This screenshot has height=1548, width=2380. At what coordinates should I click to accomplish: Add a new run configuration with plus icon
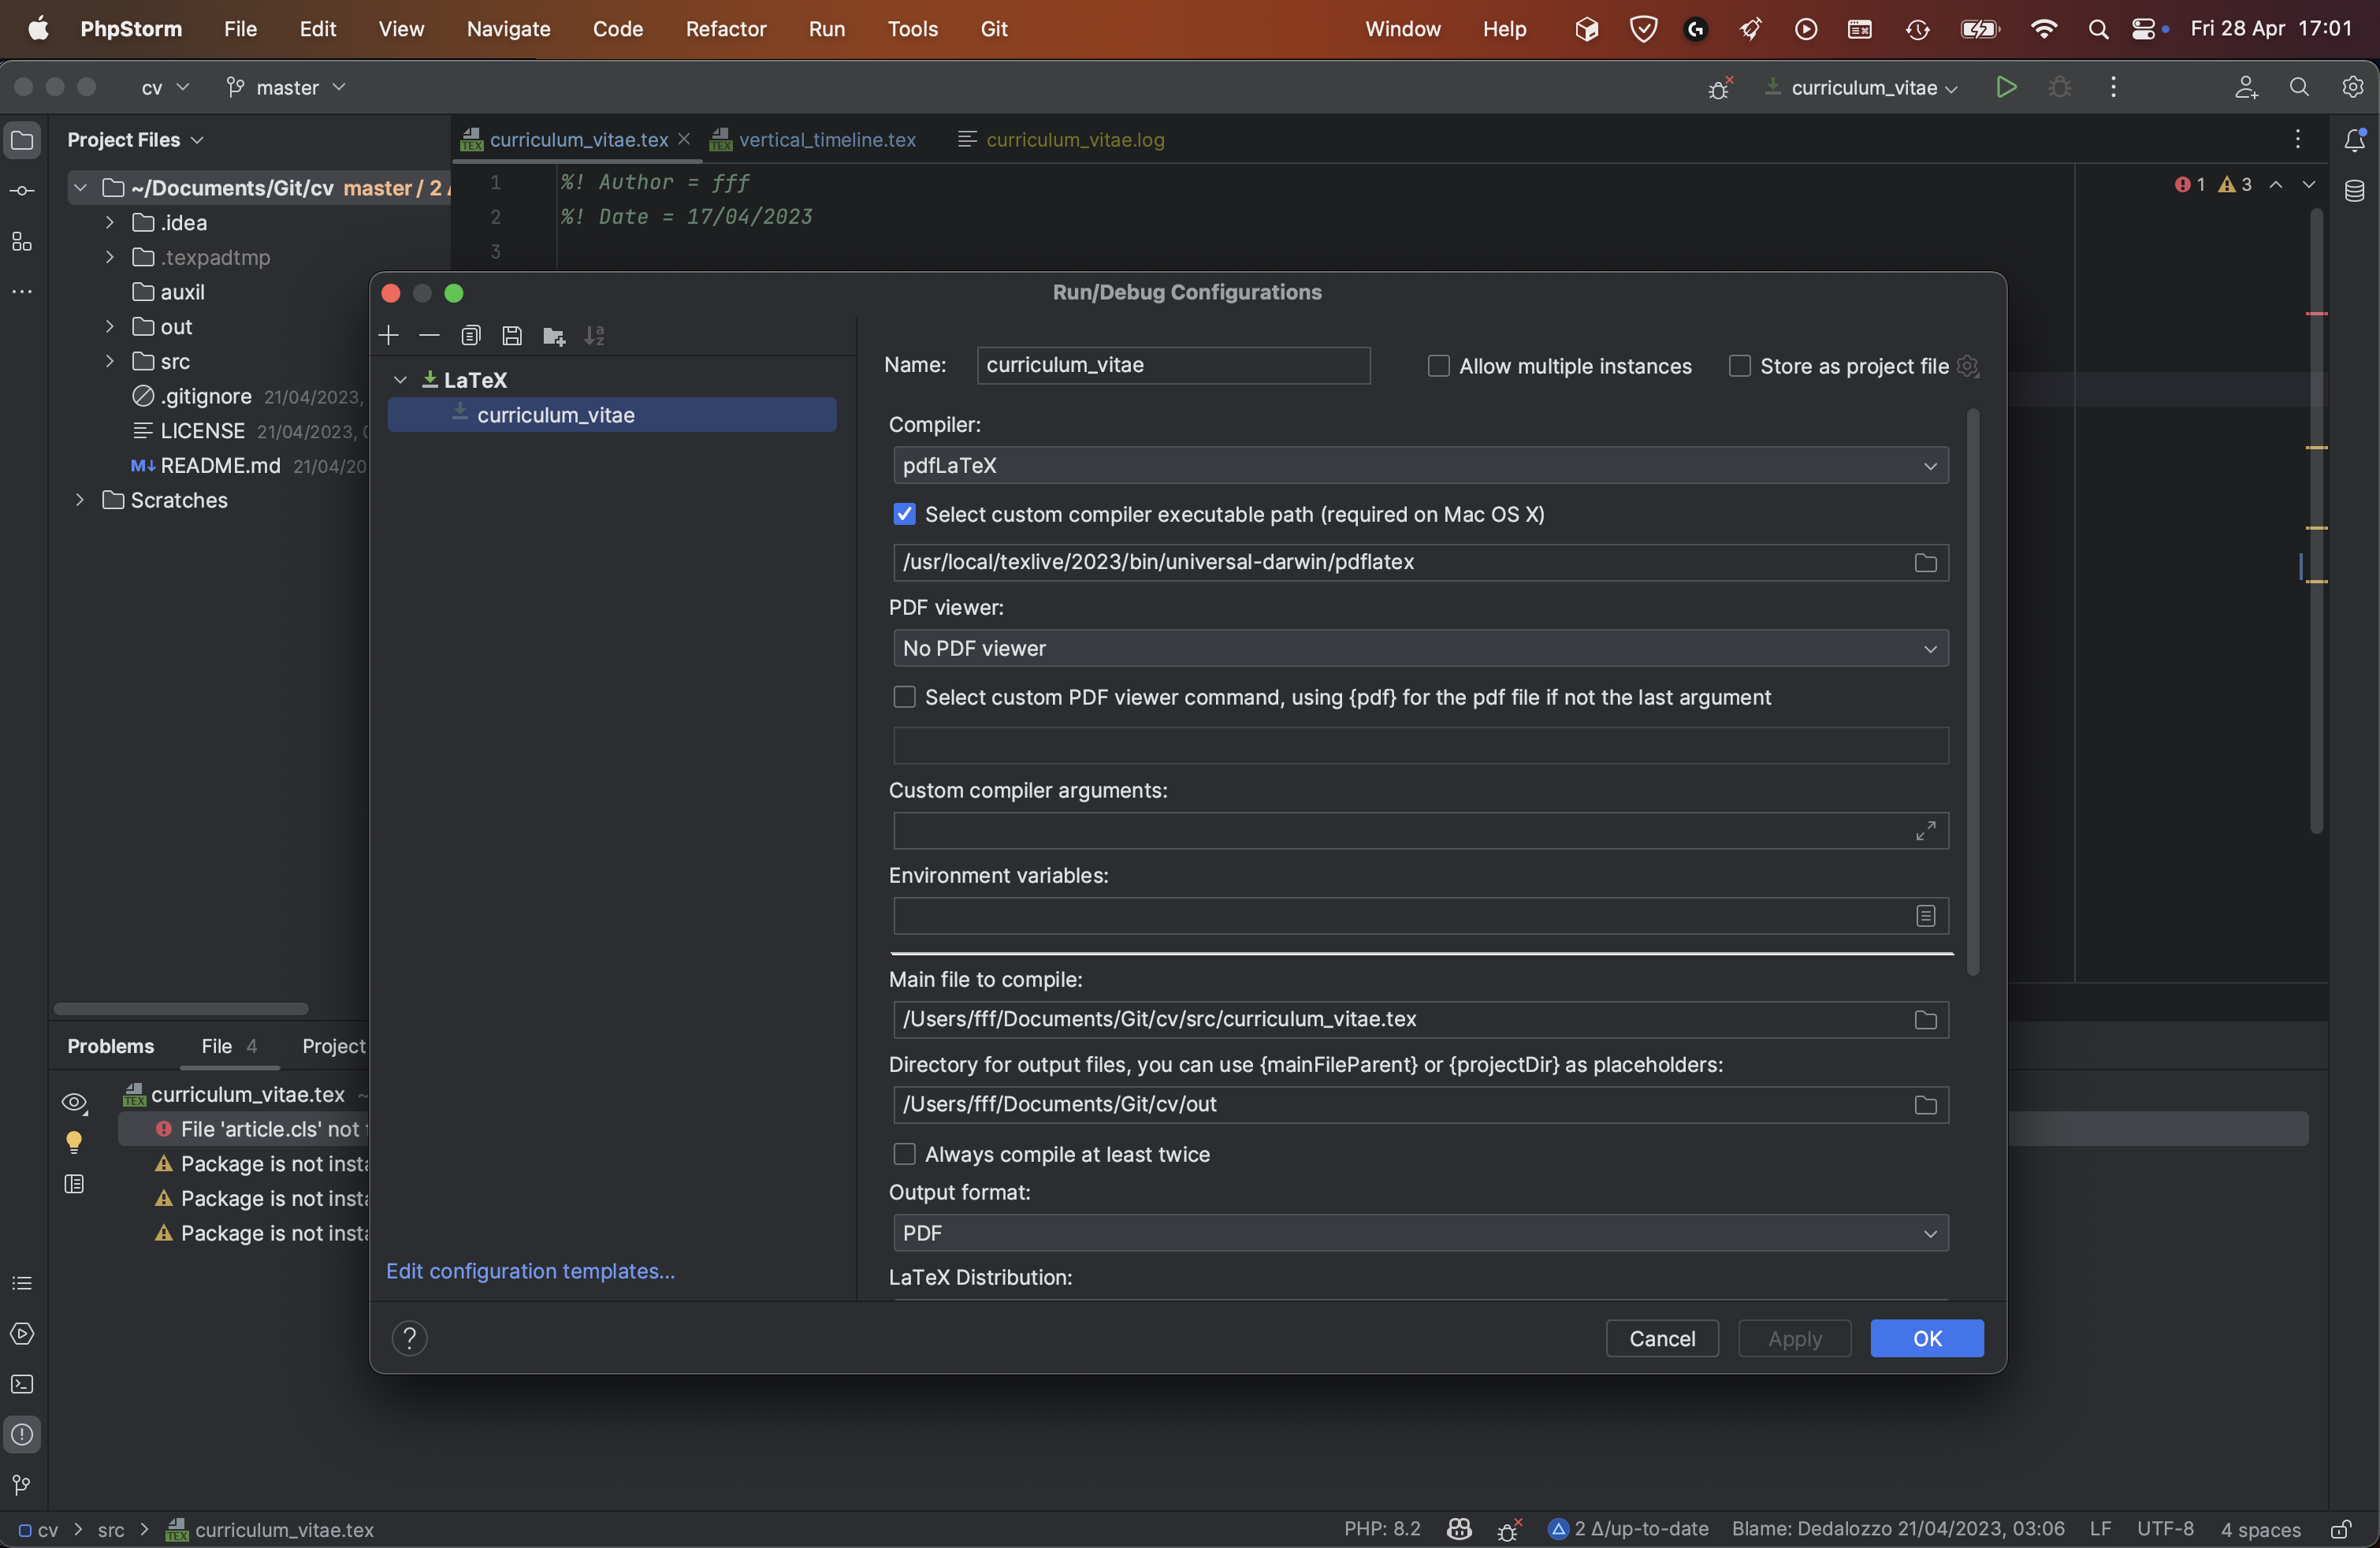pyautogui.click(x=388, y=335)
